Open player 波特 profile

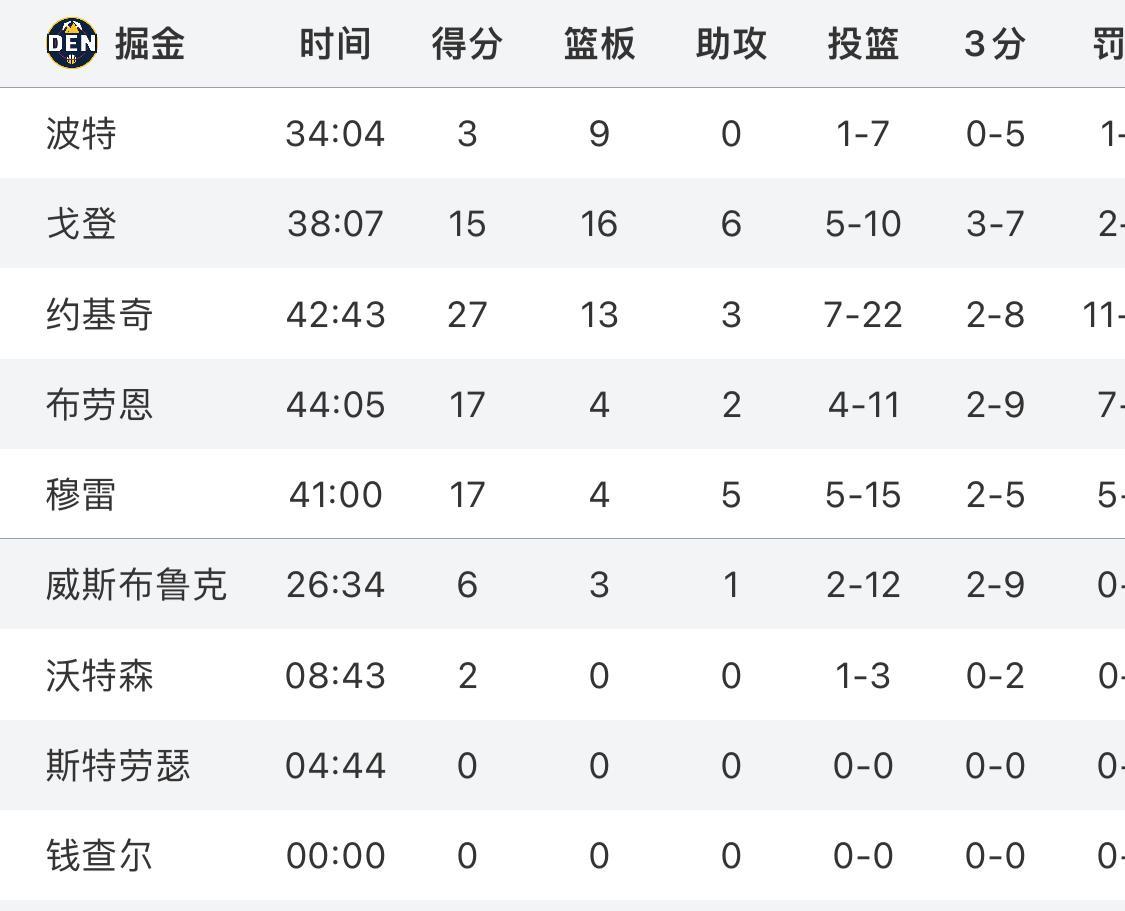81,133
